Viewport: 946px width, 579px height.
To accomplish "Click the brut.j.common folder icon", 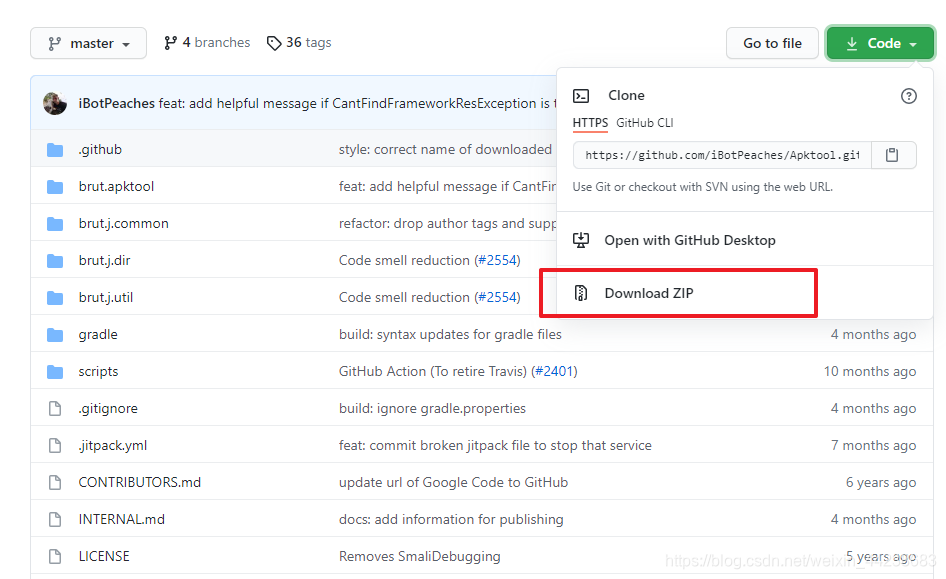I will click(55, 224).
